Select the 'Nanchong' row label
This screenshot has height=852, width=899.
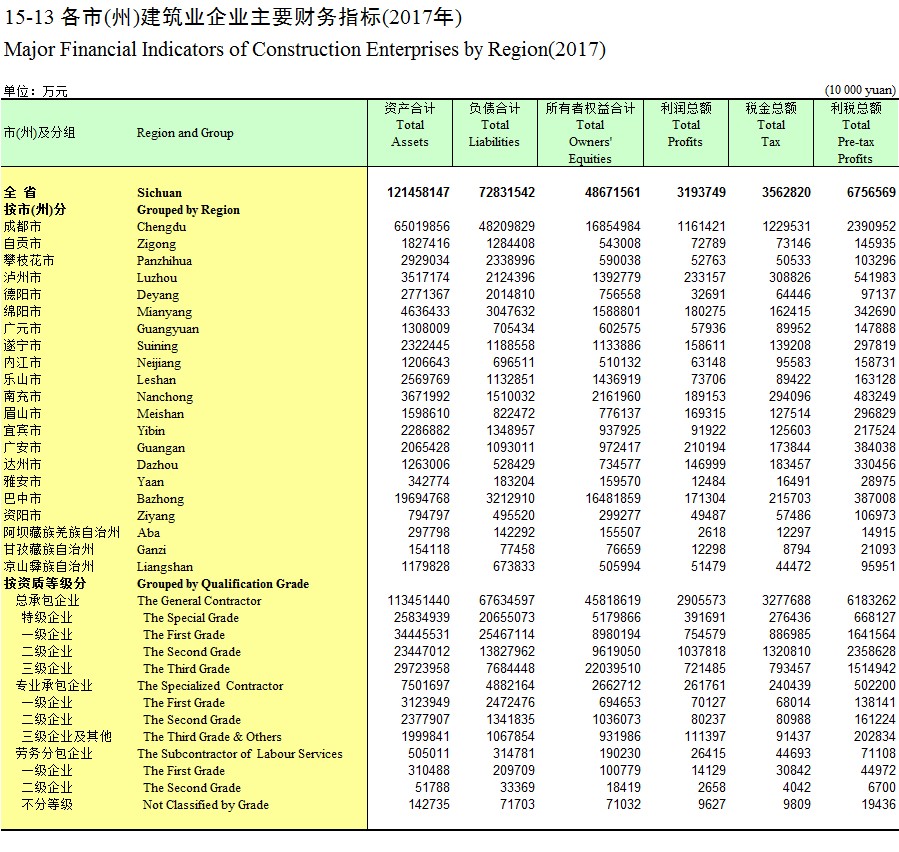click(165, 397)
